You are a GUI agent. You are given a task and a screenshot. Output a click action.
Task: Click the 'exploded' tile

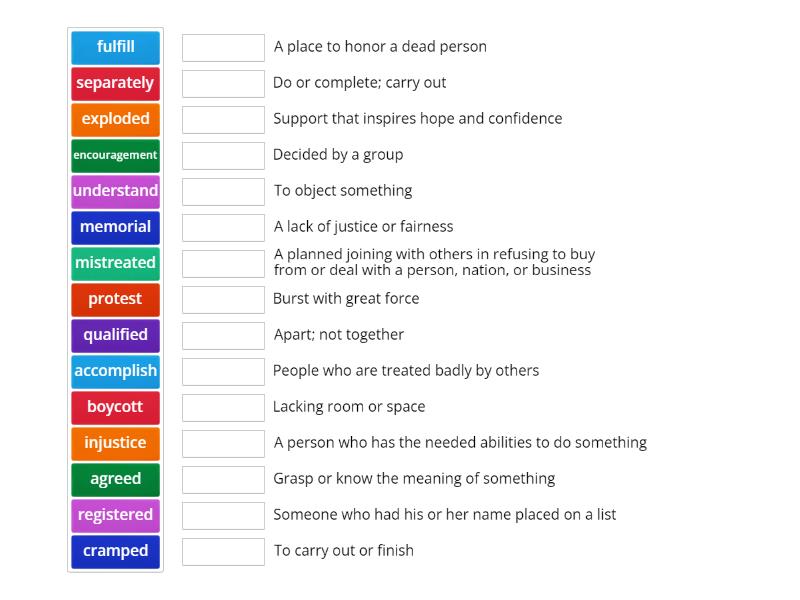115,119
